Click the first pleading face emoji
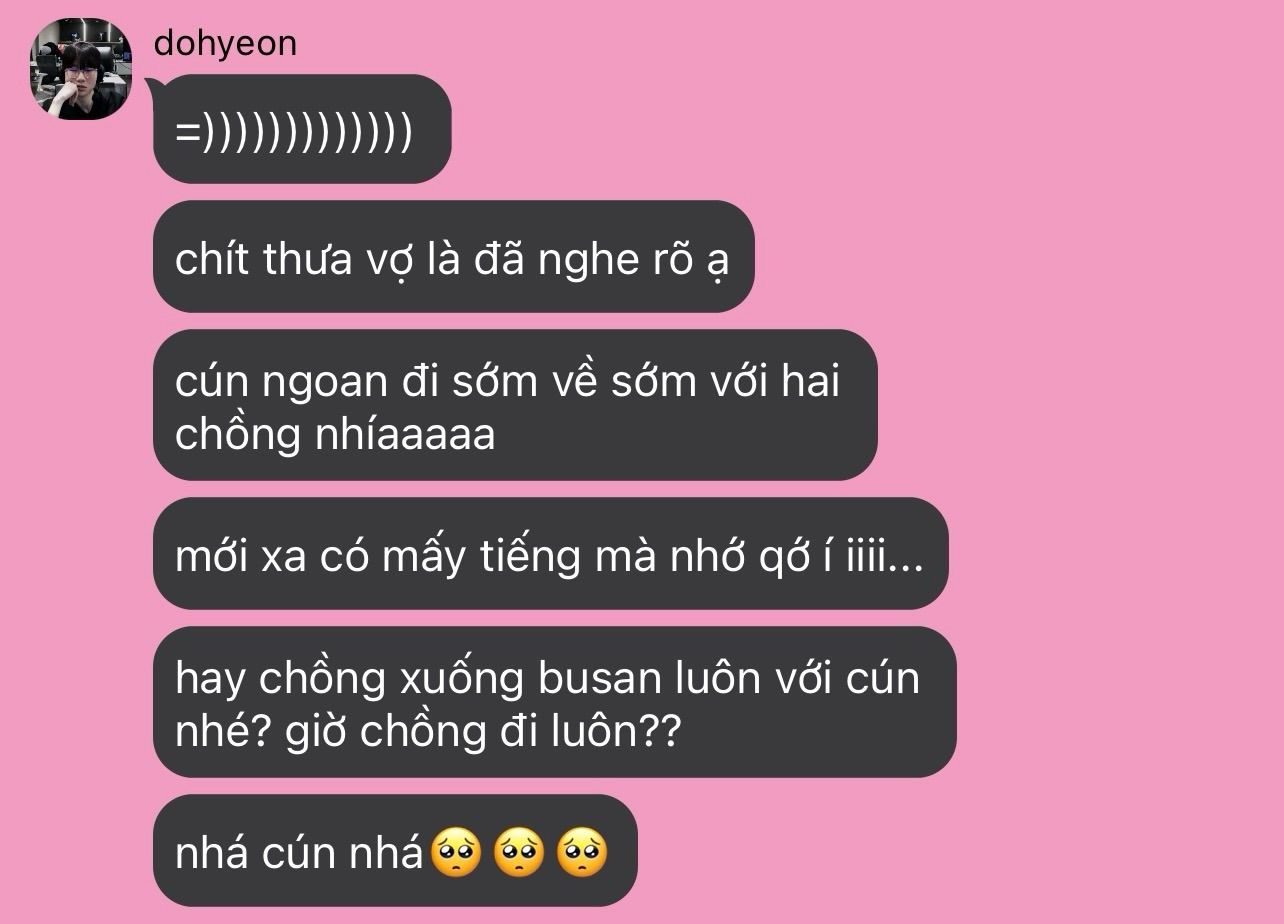Viewport: 1284px width, 924px height. click(456, 854)
